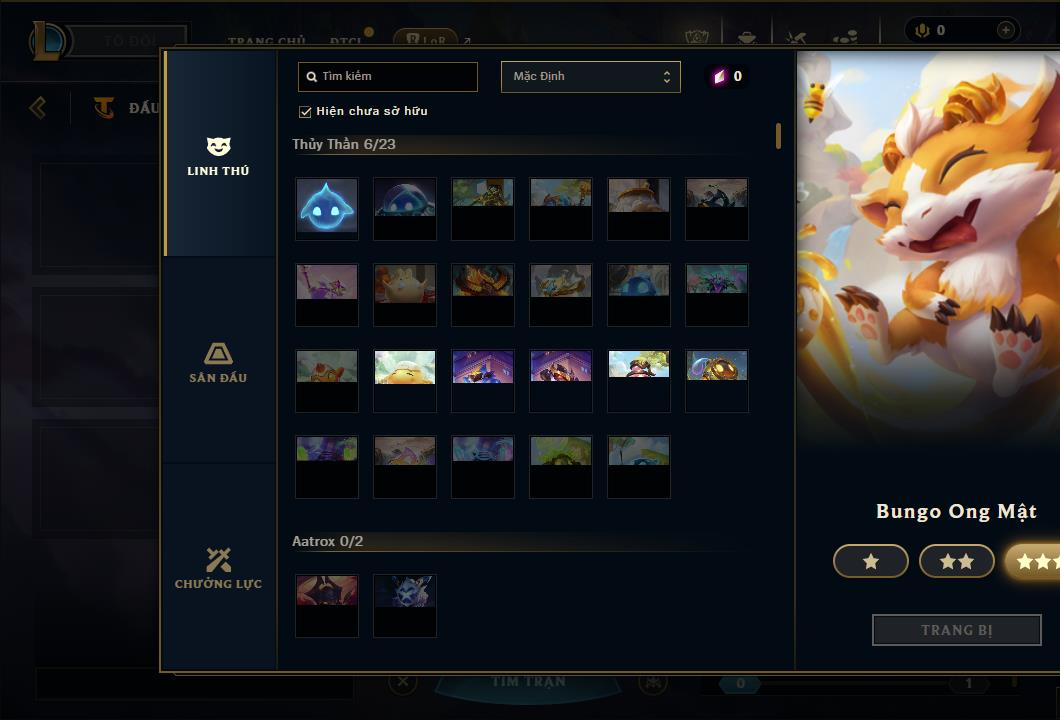Open the Chưởng Lực tab
Screen dimensions: 1060x720
[218, 569]
